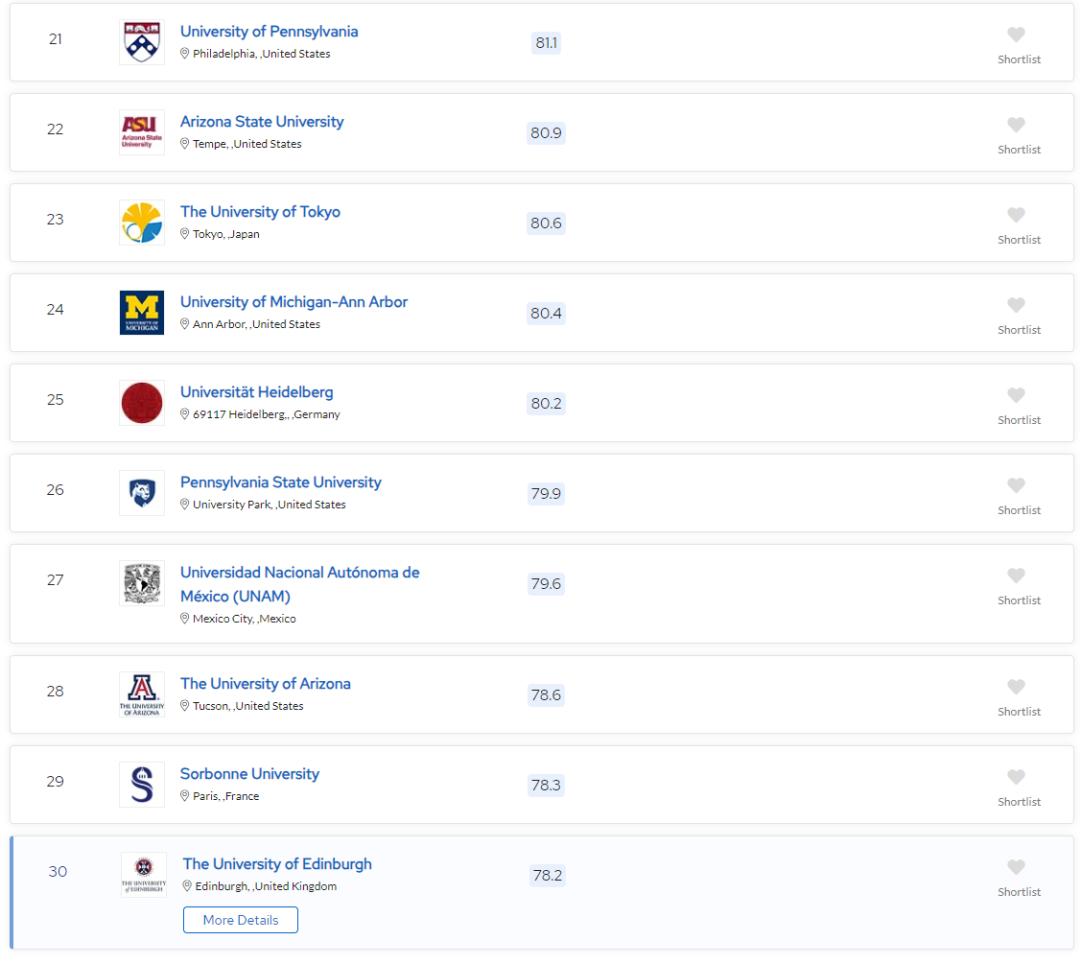Shortlist The University of Edinburgh
This screenshot has width=1080, height=964.
coord(1016,867)
